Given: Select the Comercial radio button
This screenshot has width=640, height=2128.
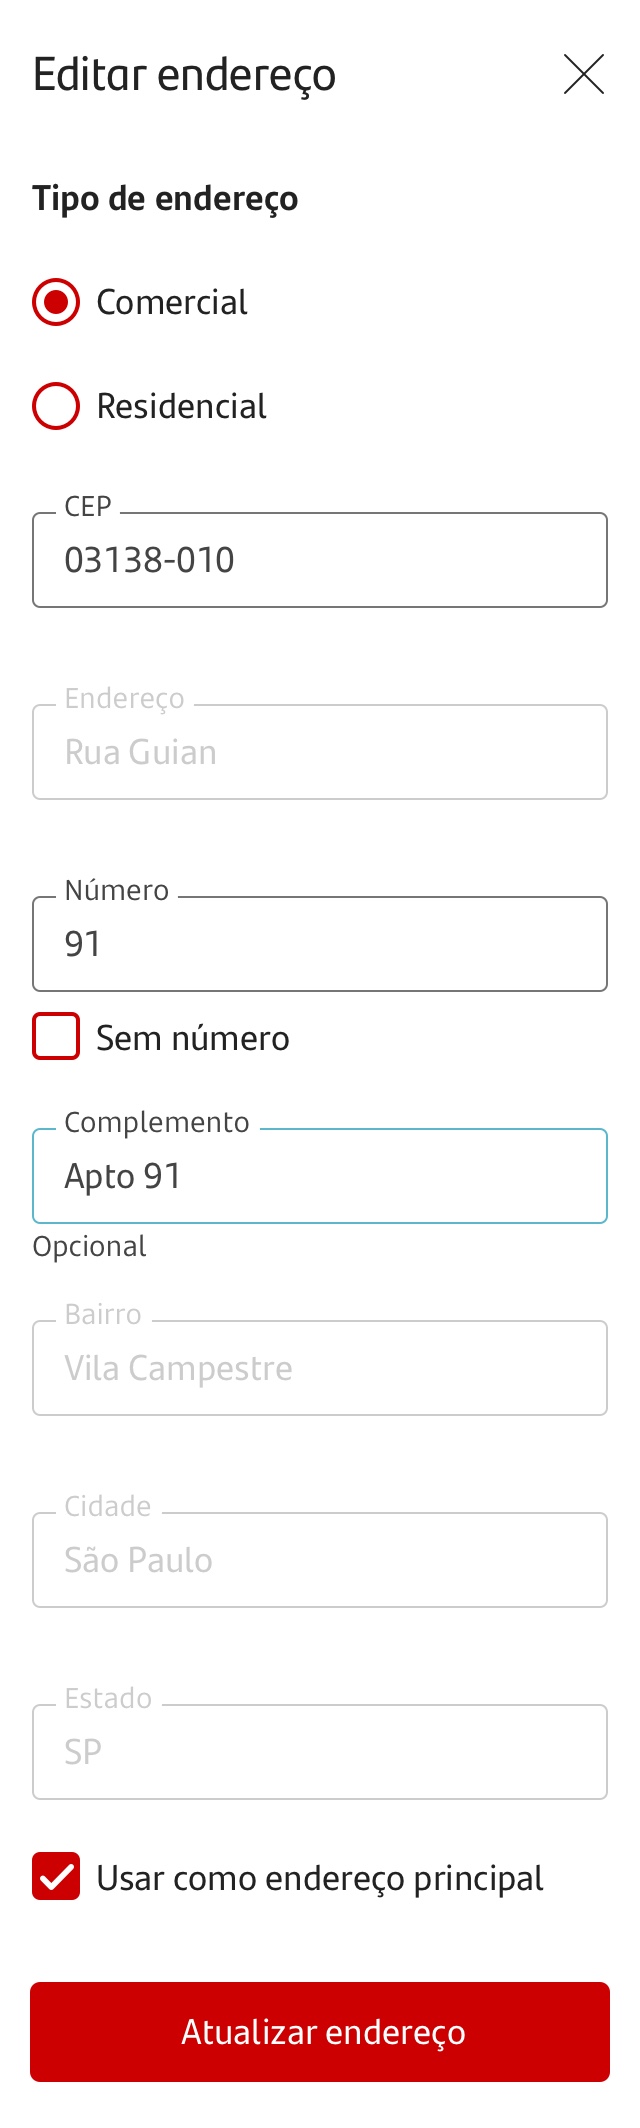Looking at the screenshot, I should coord(56,302).
